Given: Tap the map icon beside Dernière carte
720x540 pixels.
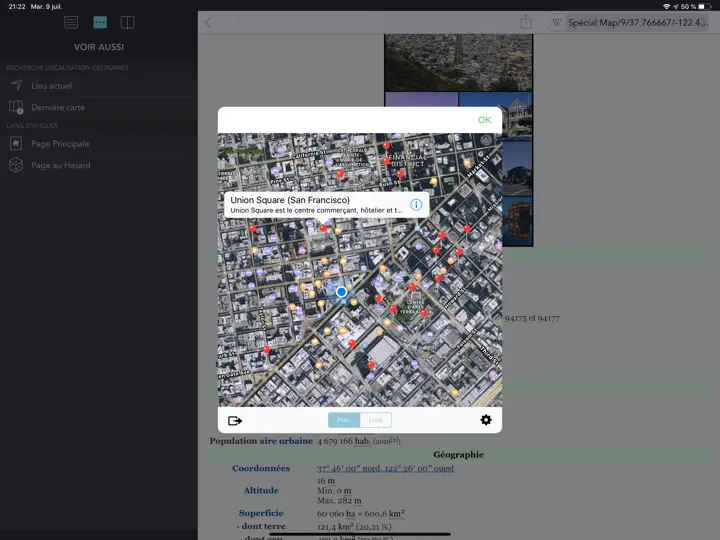Looking at the screenshot, I should click(16, 107).
